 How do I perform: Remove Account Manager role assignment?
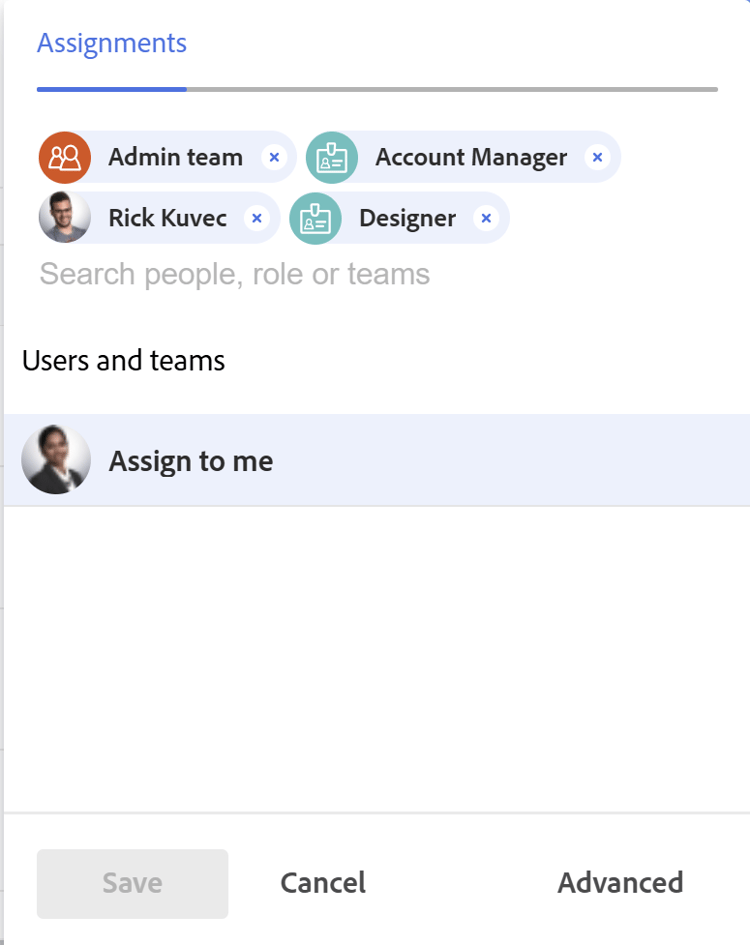(597, 157)
